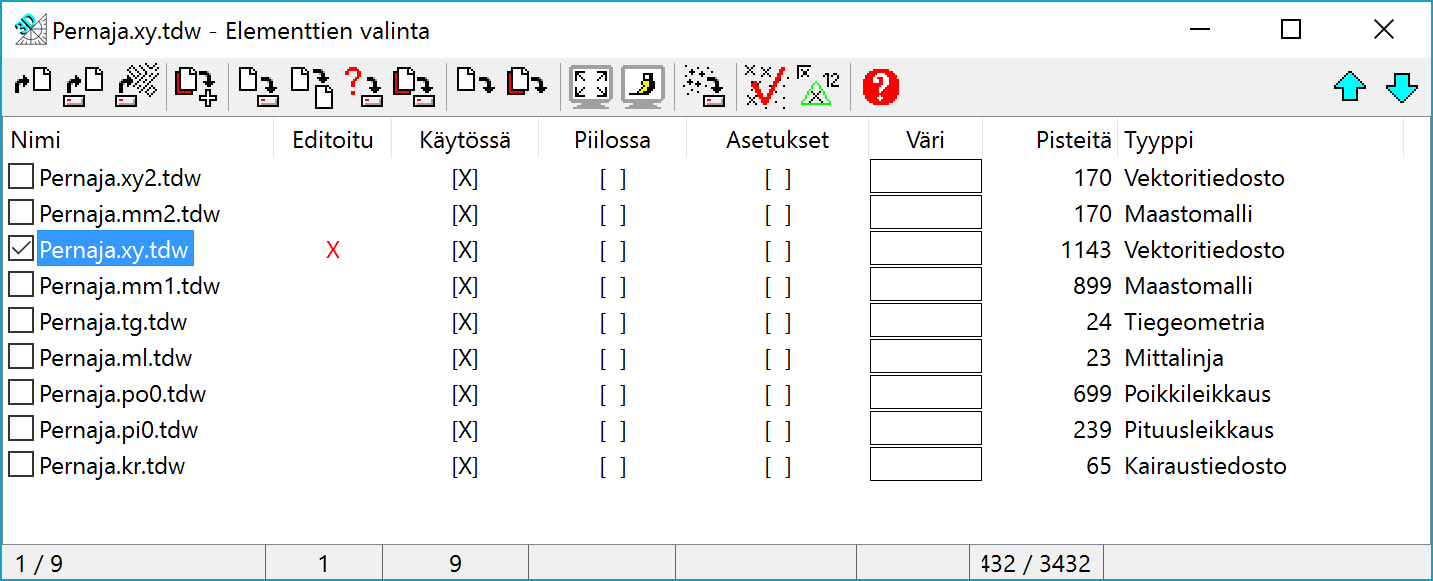
Task: Sort by the Nimi column header
Action: [x=36, y=140]
